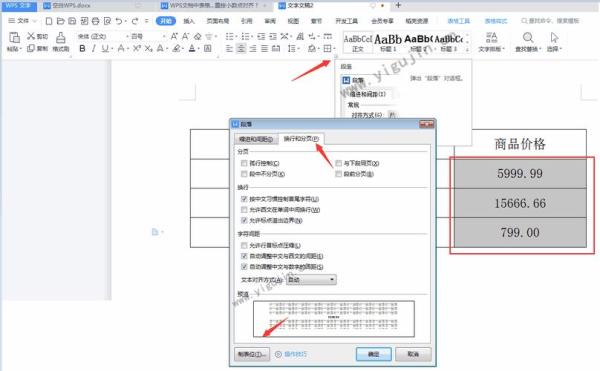
Task: Check the widow/orphan control checkbox
Action: (x=244, y=163)
